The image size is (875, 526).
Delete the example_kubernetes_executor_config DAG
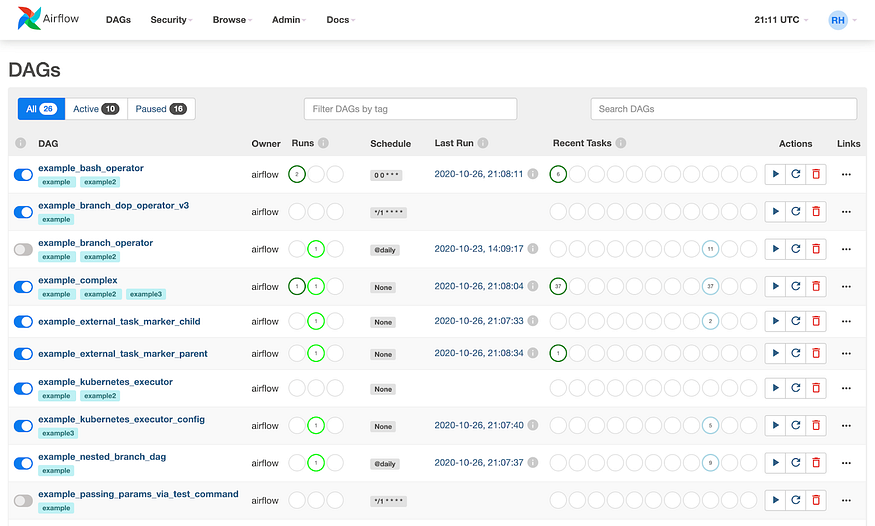pyautogui.click(x=816, y=425)
